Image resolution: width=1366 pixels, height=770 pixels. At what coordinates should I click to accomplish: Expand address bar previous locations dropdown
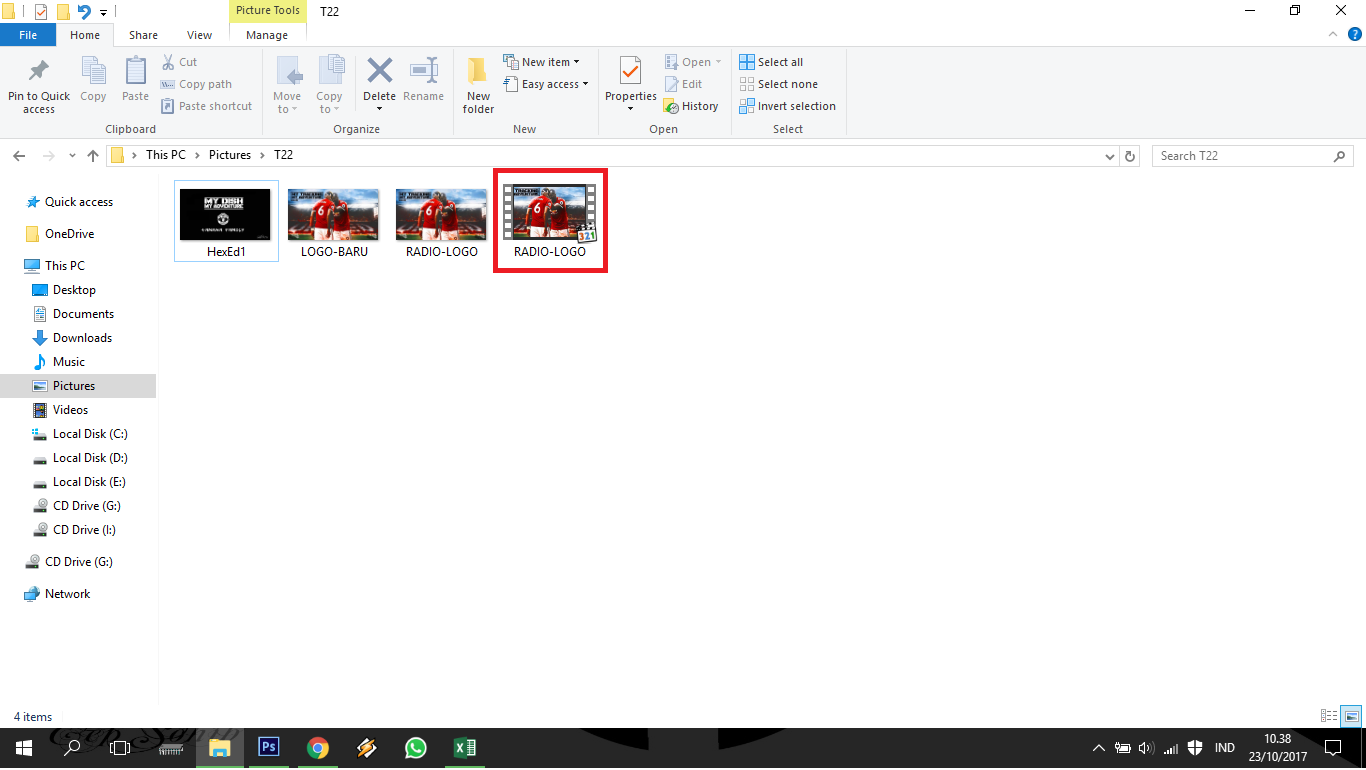(x=1110, y=156)
